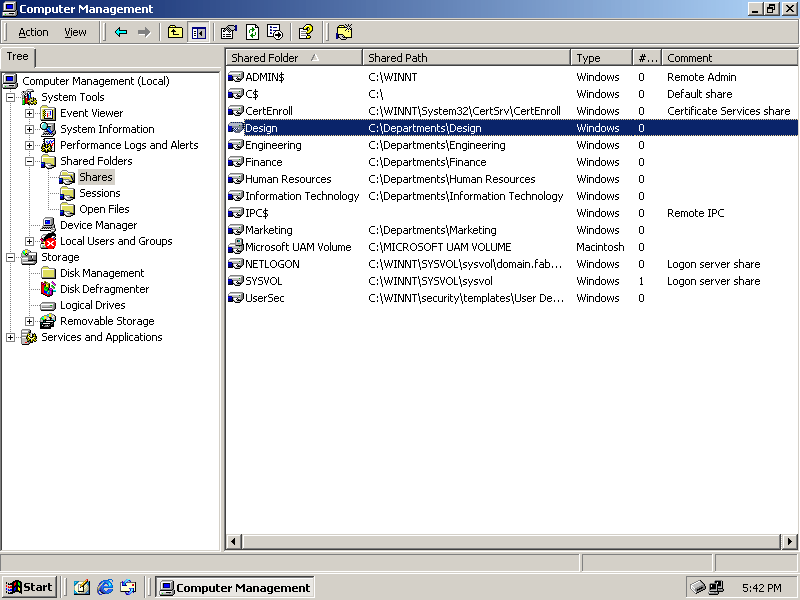Expand the Services and Applications node

(11, 337)
